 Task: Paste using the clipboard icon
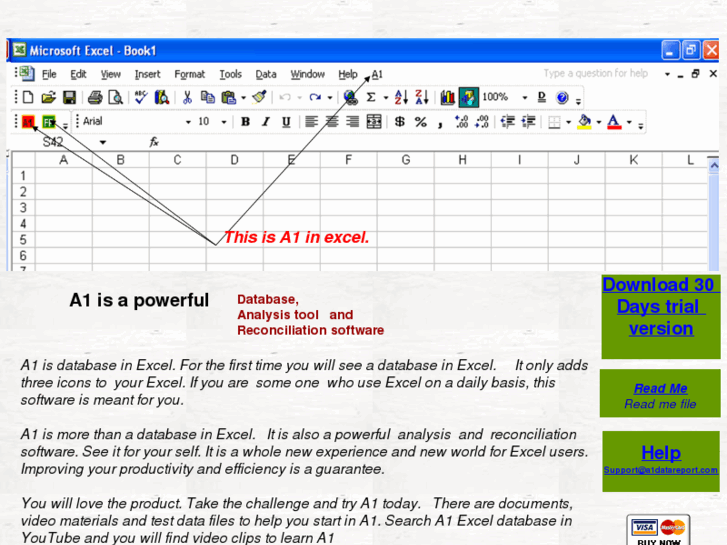pos(229,97)
